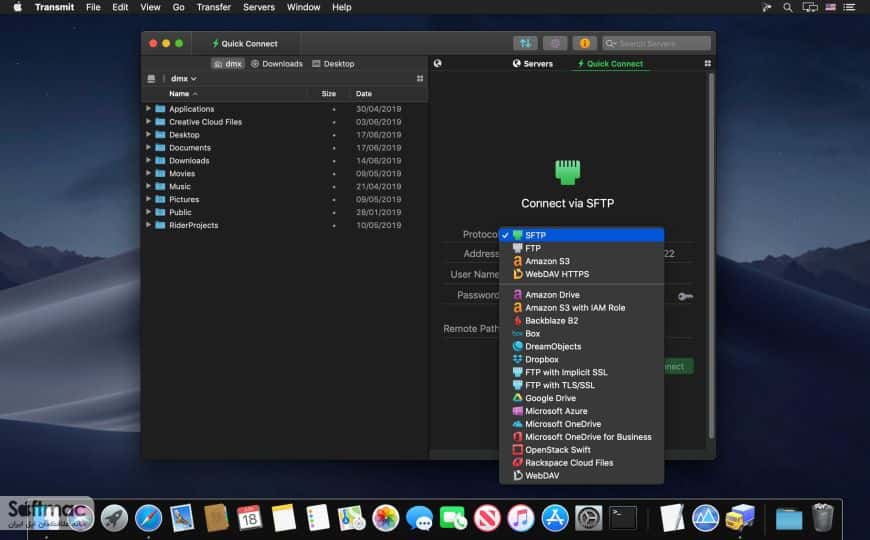Screen dimensions: 870x540
Task: Open Terminal from the Dock
Action: point(623,518)
